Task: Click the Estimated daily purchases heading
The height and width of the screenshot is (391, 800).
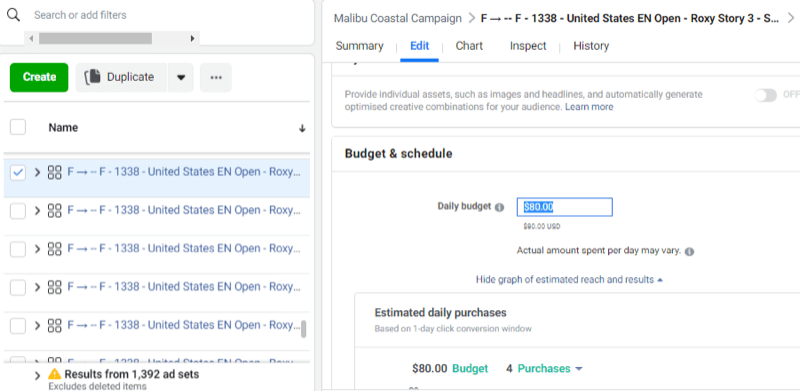Action: [x=440, y=312]
